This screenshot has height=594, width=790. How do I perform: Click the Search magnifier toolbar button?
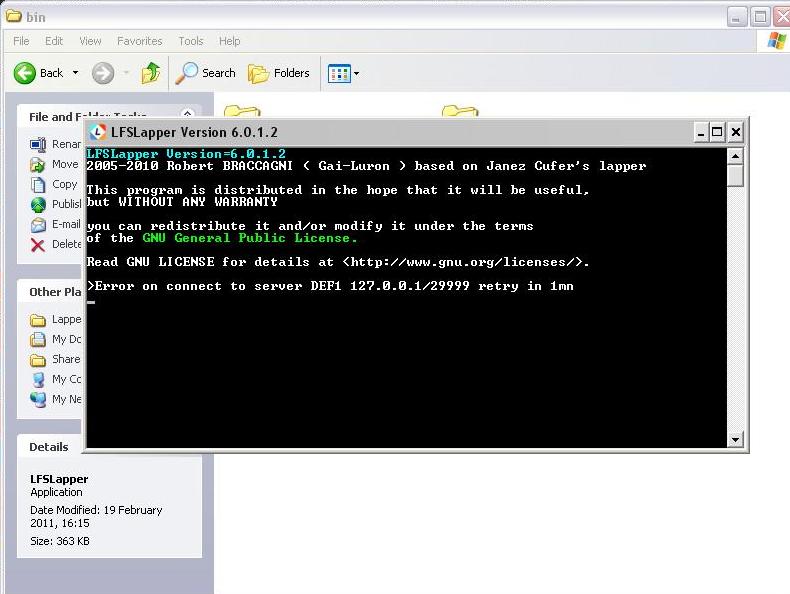tap(205, 73)
